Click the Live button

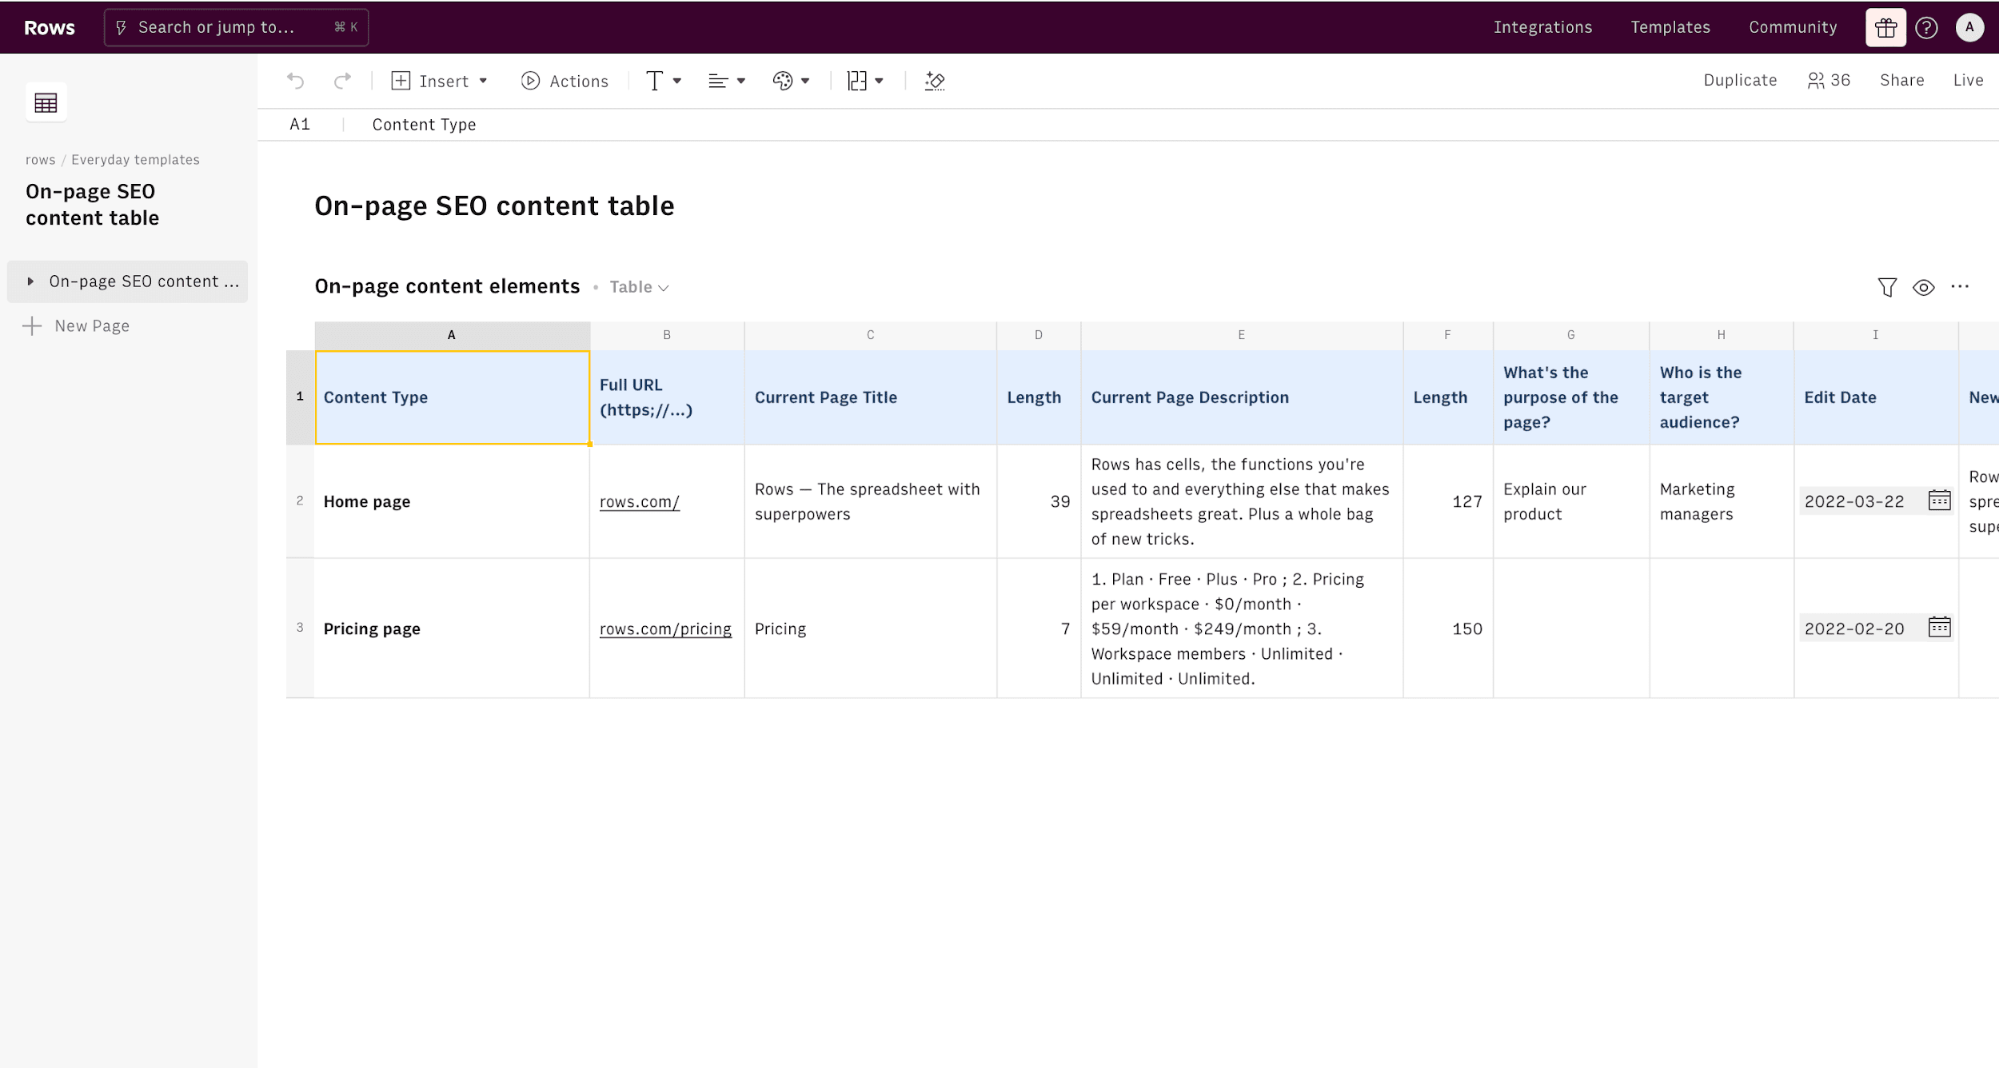tap(1968, 80)
